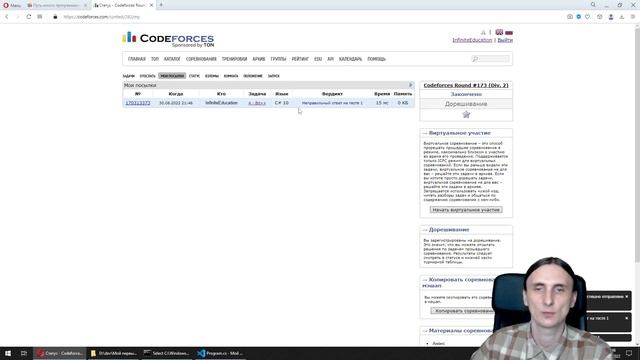
Task: Switch to the ЗАДАЧИ contest tab
Action: point(129,76)
